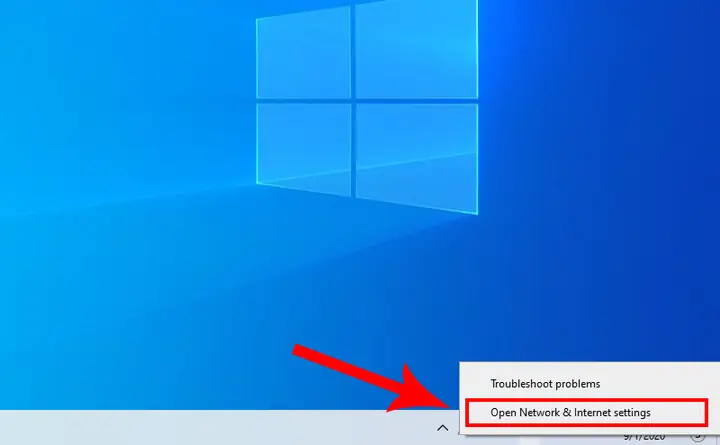Open the taskbar date display
720x445 pixels.
644,437
